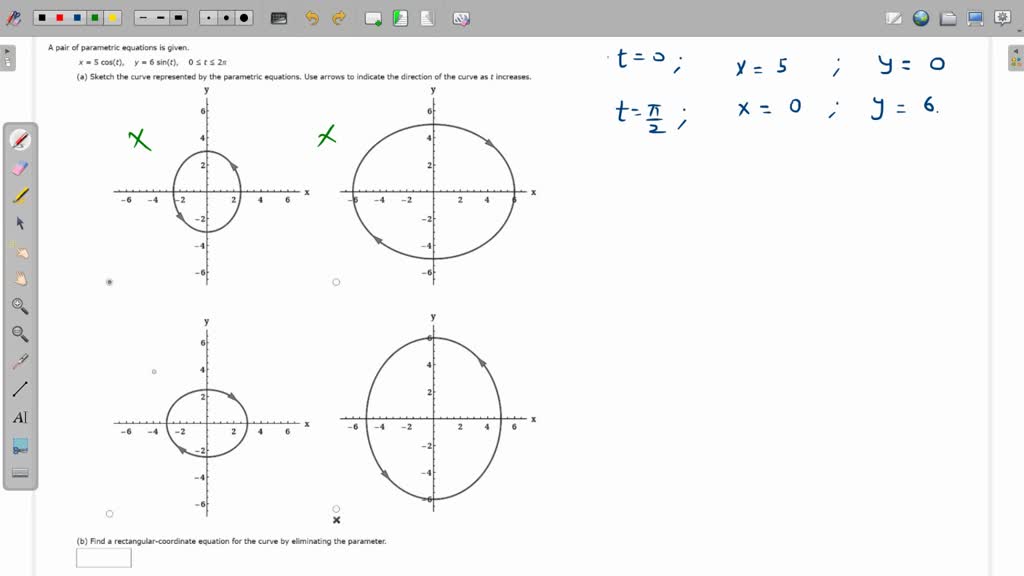Expand the left sidebar panel chevron
Viewport: 1024px width, 576px height.
point(8,53)
